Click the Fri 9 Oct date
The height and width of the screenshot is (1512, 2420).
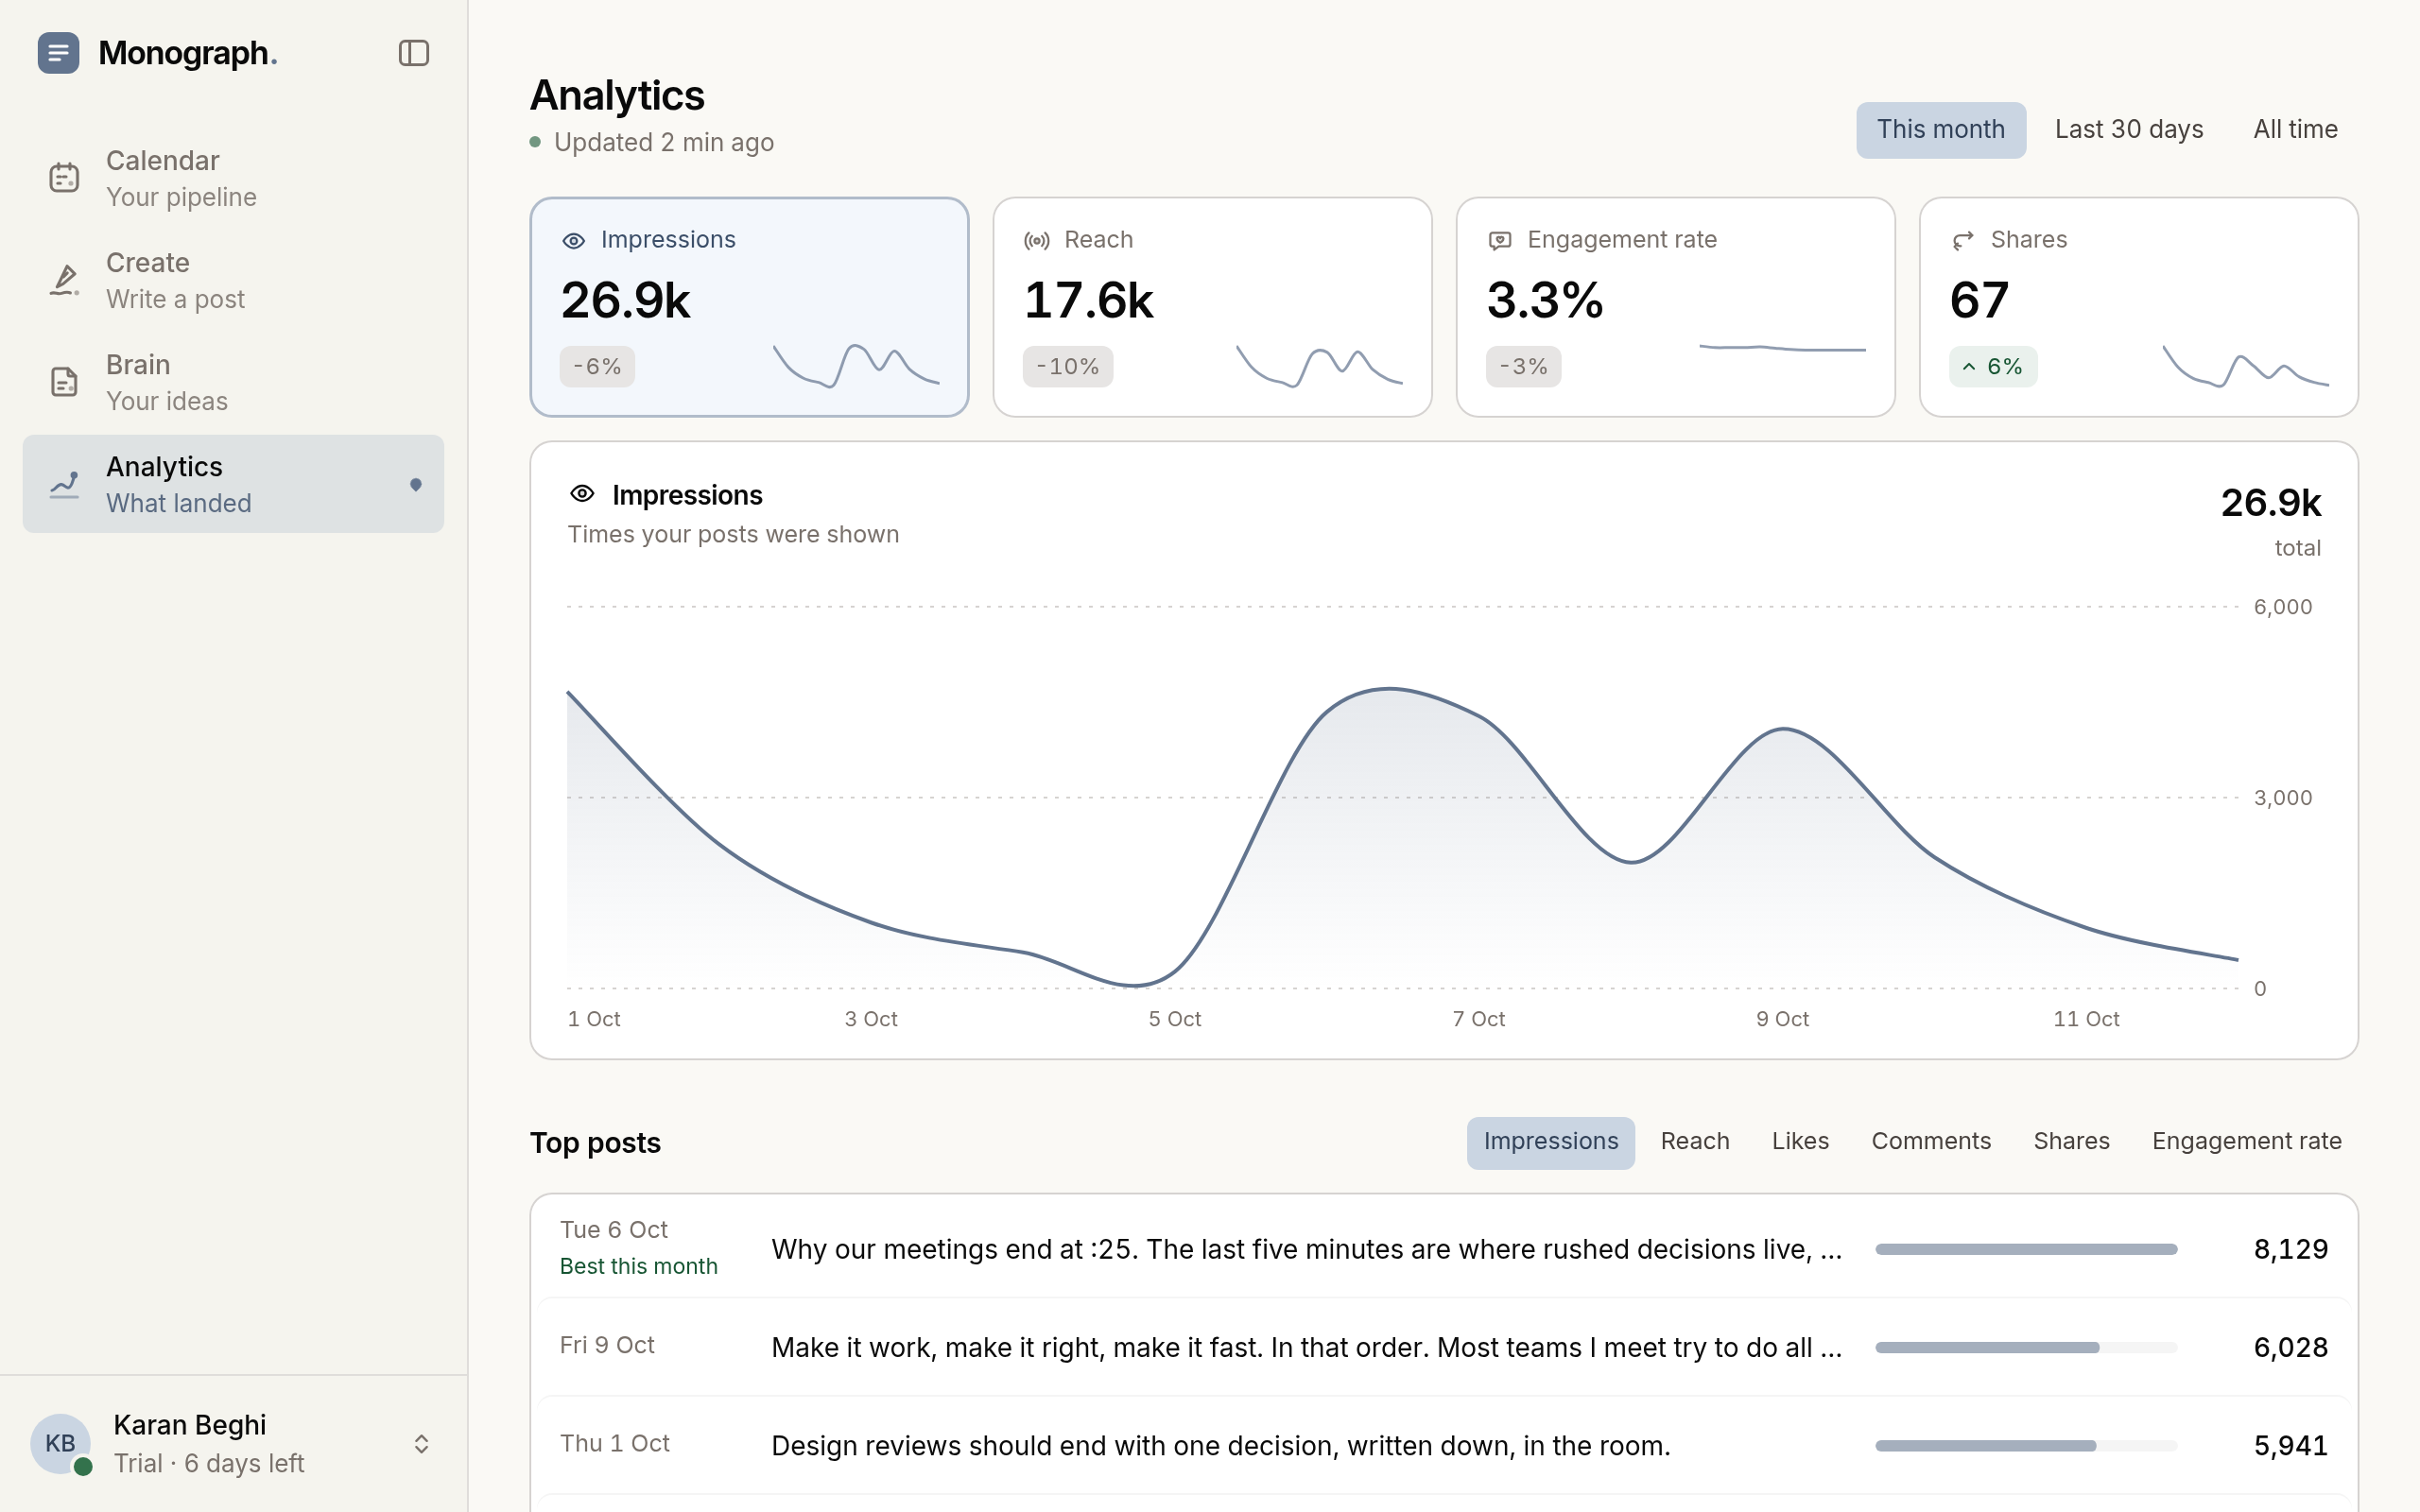(607, 1346)
